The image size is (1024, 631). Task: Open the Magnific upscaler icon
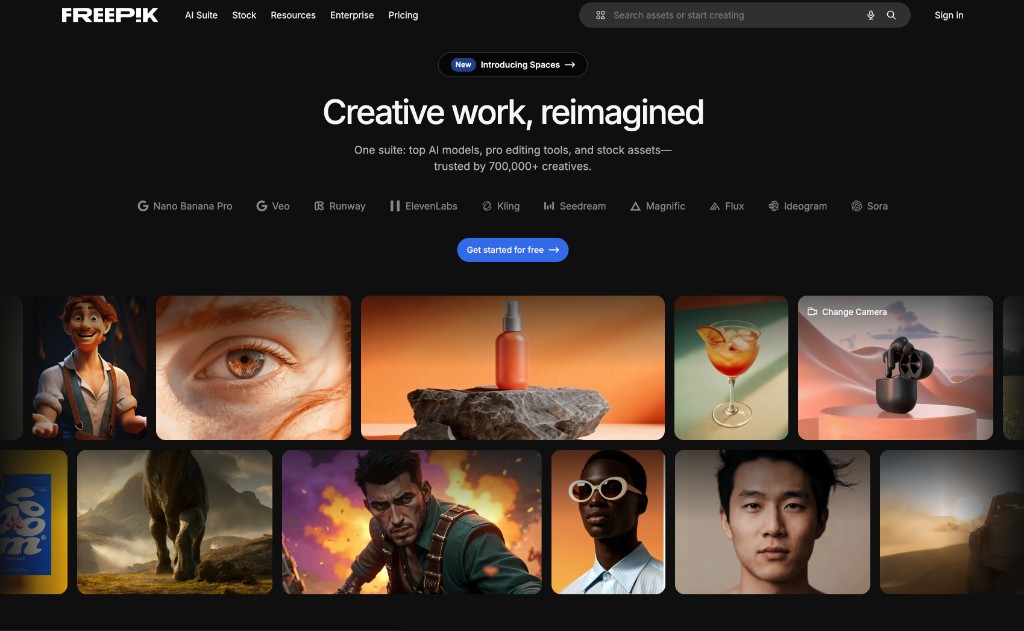[635, 206]
